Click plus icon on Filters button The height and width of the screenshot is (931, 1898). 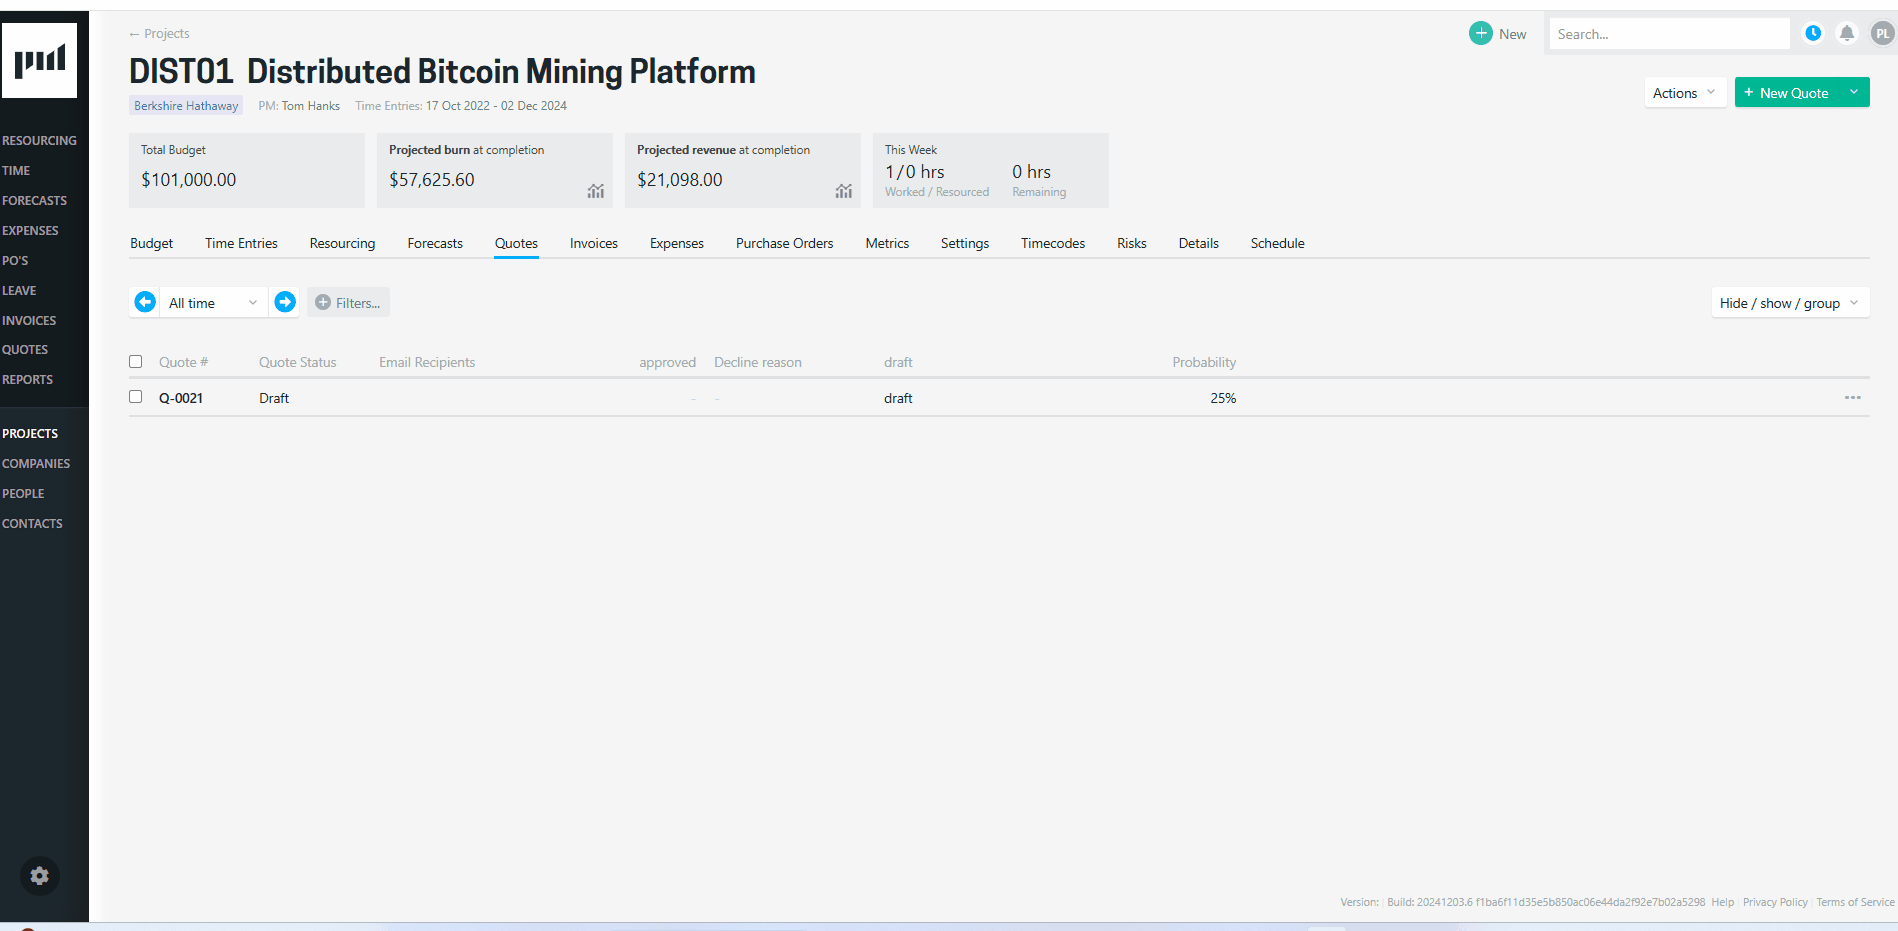[x=323, y=302]
